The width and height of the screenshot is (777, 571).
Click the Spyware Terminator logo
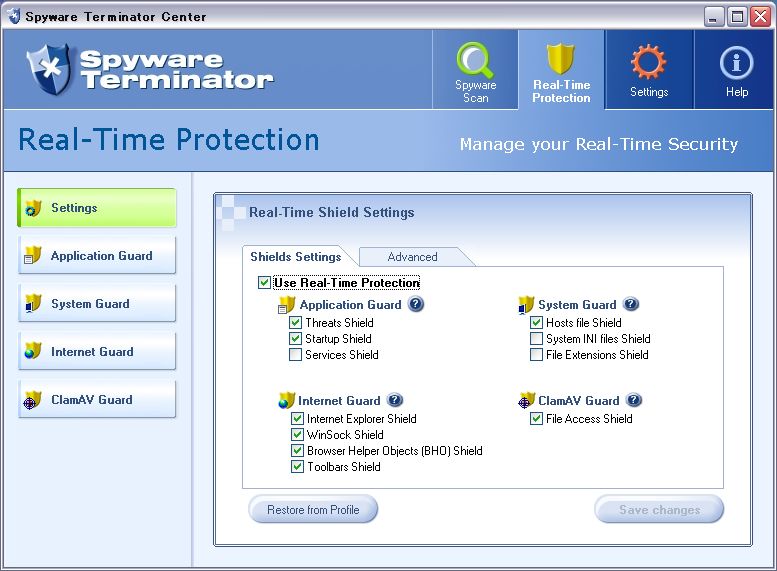[150, 68]
